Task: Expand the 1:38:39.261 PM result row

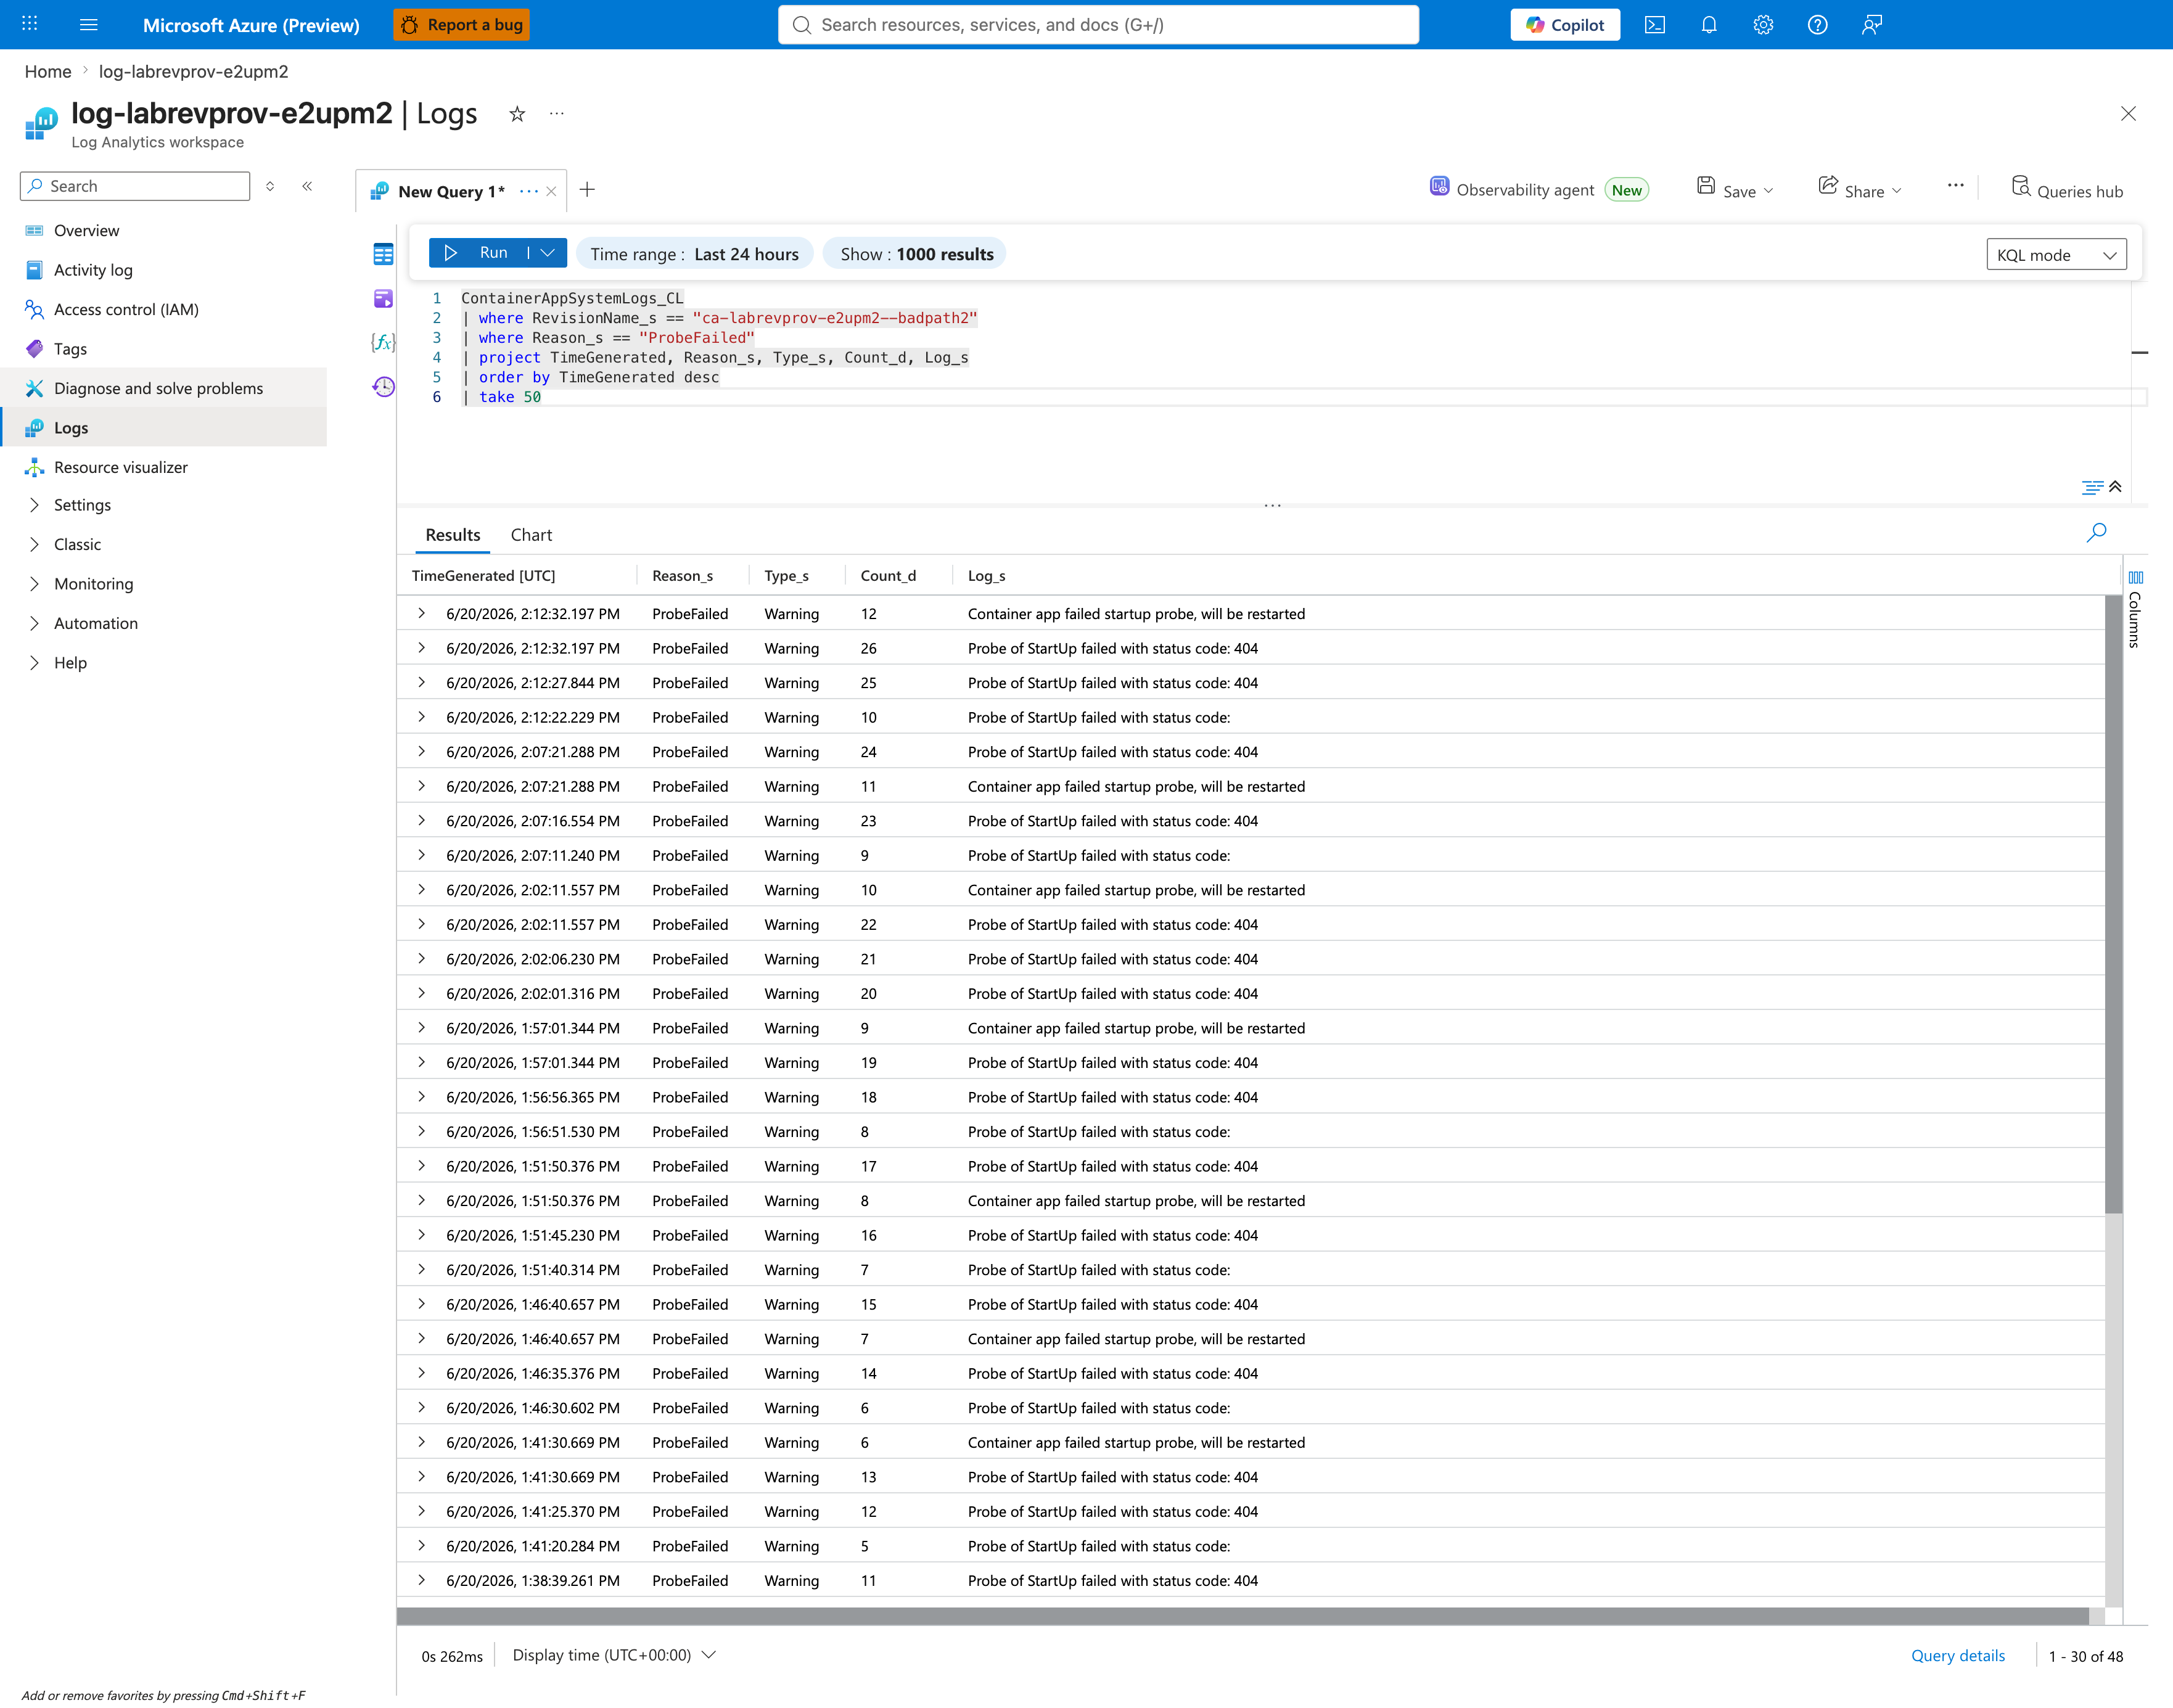Action: [421, 1580]
